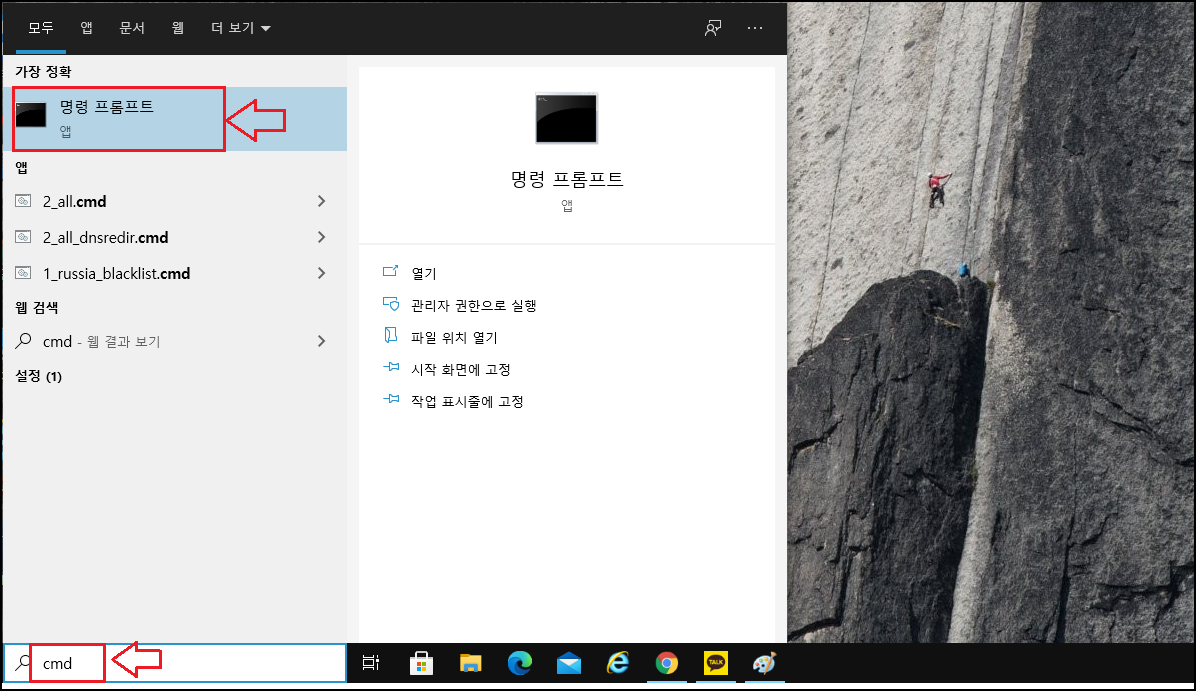Expand the cmd web search chevron
The height and width of the screenshot is (691, 1196).
point(321,341)
